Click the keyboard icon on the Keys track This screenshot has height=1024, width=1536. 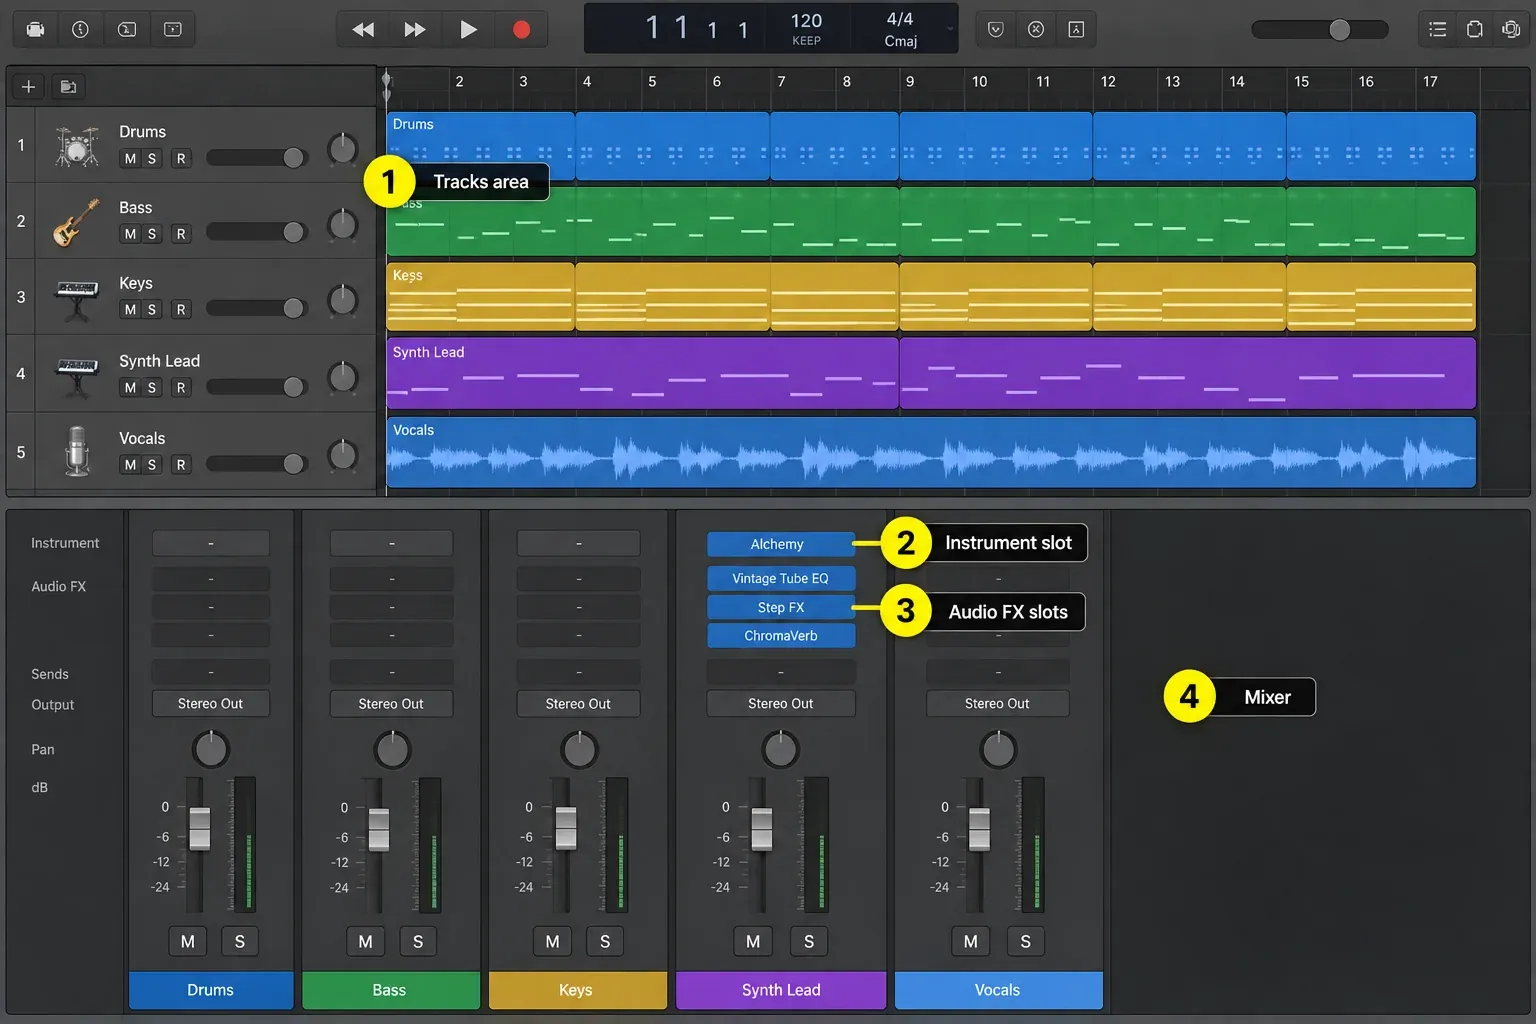(77, 299)
